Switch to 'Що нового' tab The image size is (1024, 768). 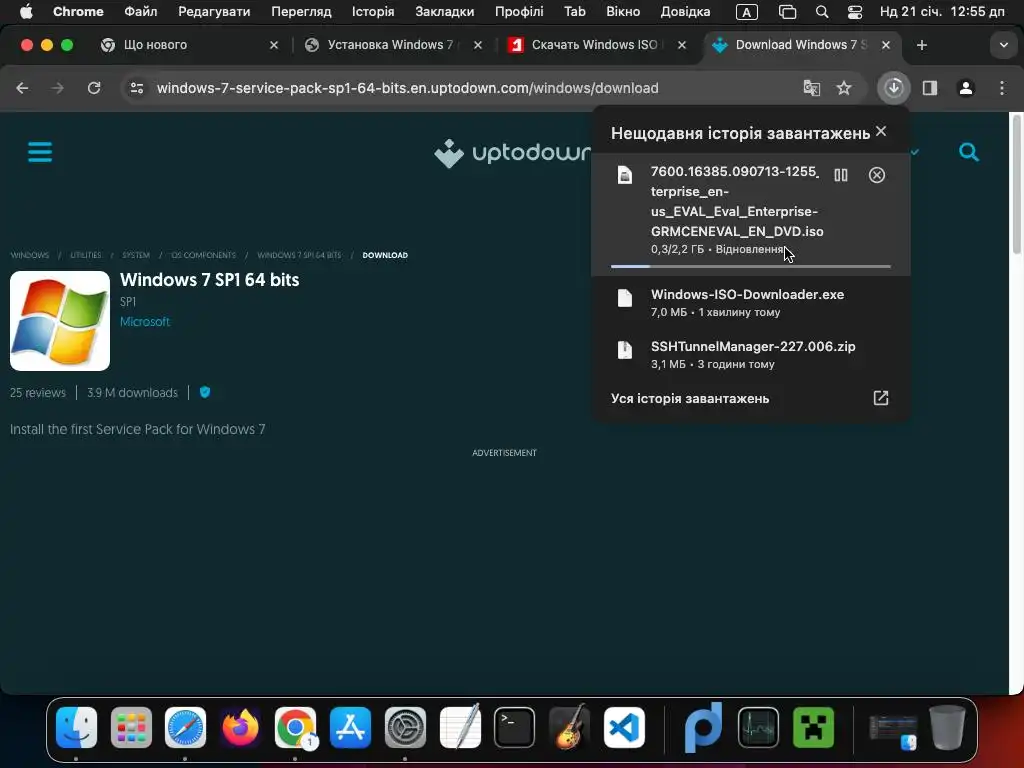189,45
